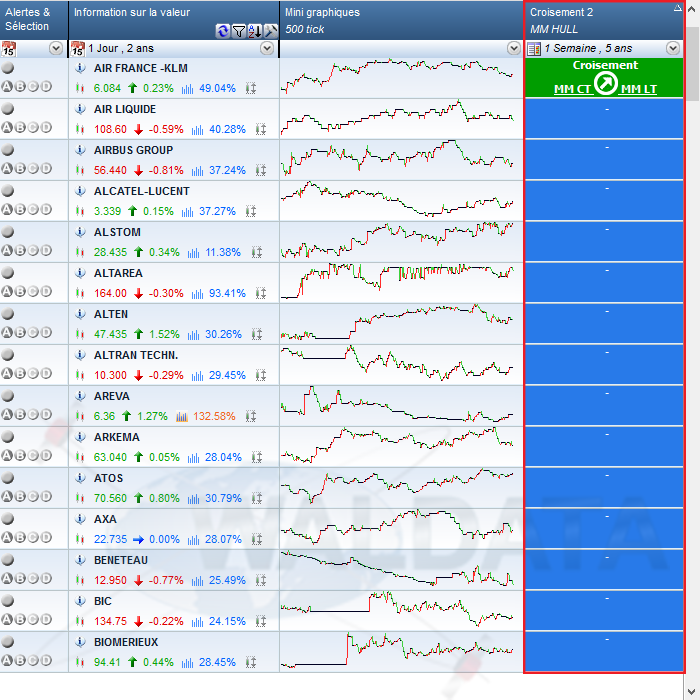The height and width of the screenshot is (700, 700).
Task: Click scrollbar down arrow
Action: coord(692,692)
